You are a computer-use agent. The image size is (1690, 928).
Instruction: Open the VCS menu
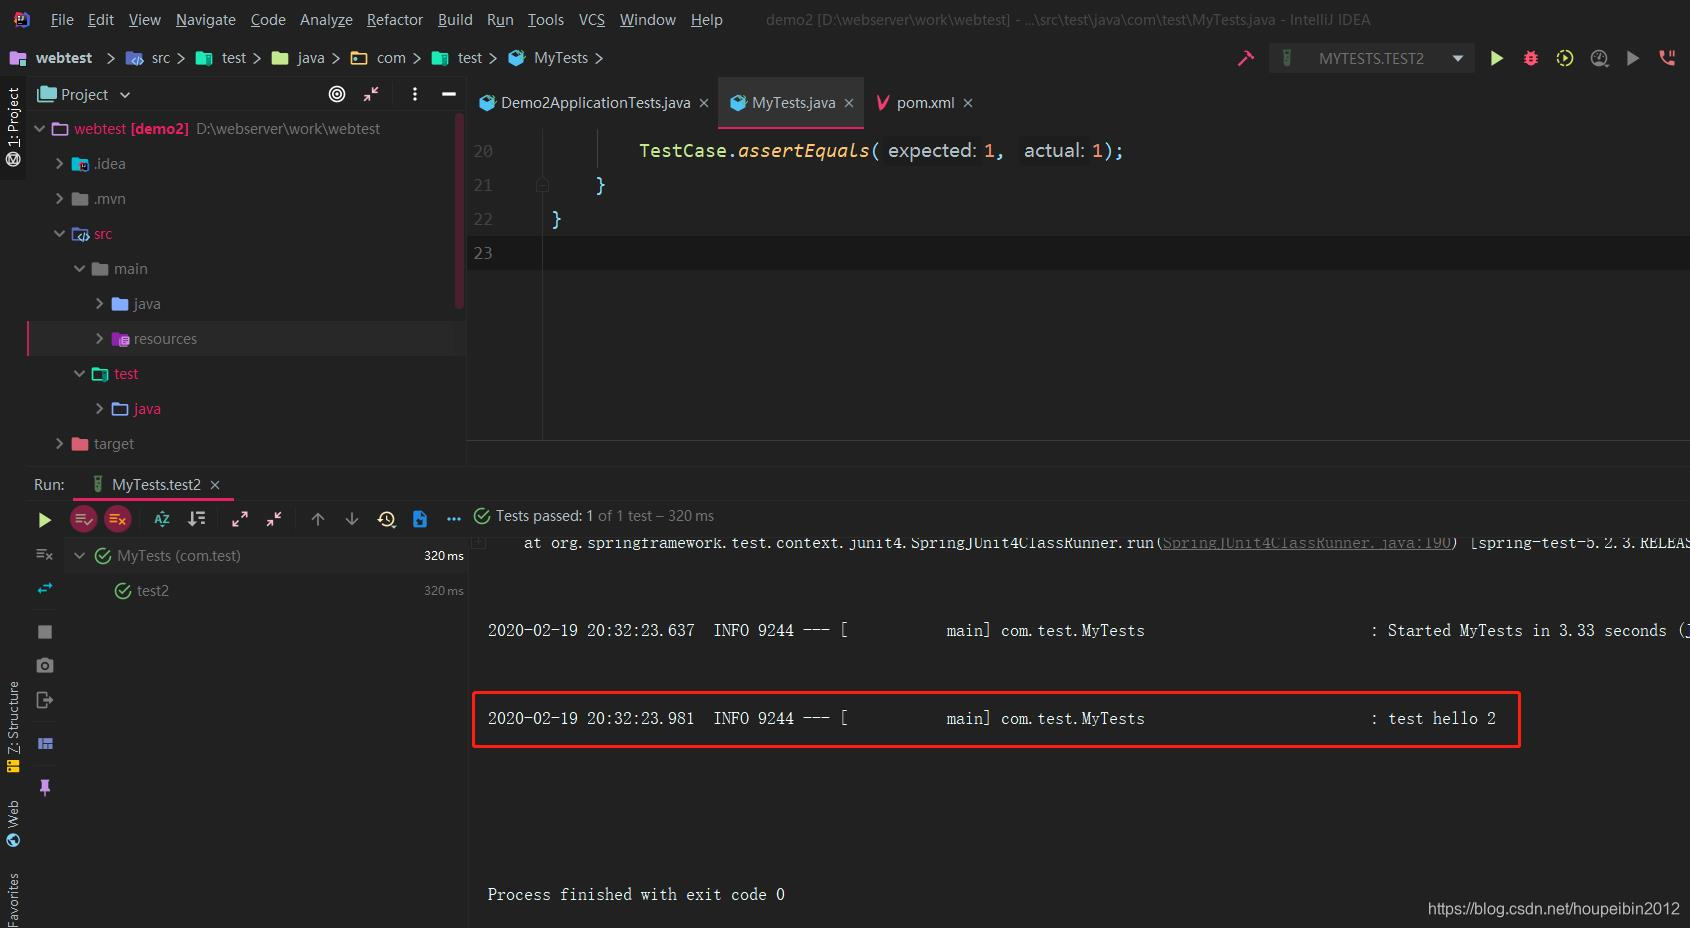(592, 20)
